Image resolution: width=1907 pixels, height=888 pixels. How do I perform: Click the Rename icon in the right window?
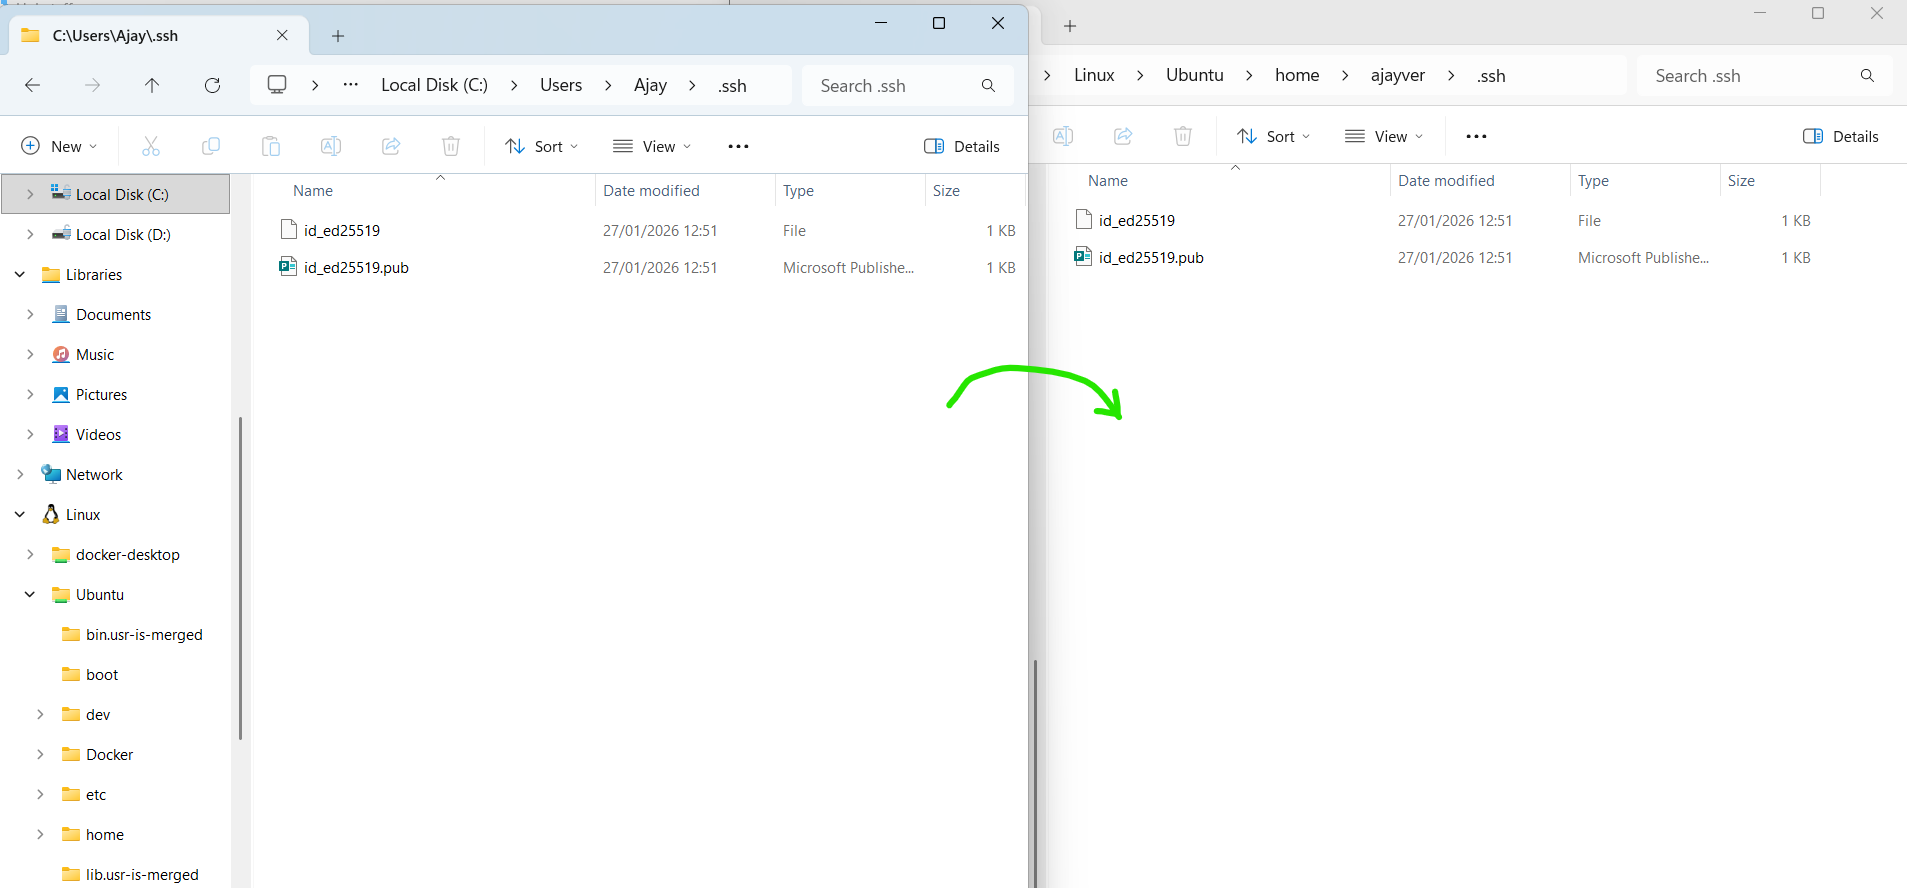(x=1063, y=136)
